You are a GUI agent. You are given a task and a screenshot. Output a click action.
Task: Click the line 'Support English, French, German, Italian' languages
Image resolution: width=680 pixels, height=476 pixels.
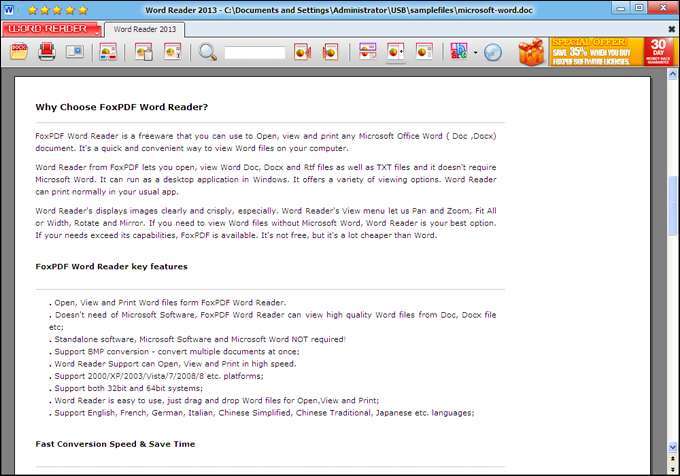[x=262, y=413]
